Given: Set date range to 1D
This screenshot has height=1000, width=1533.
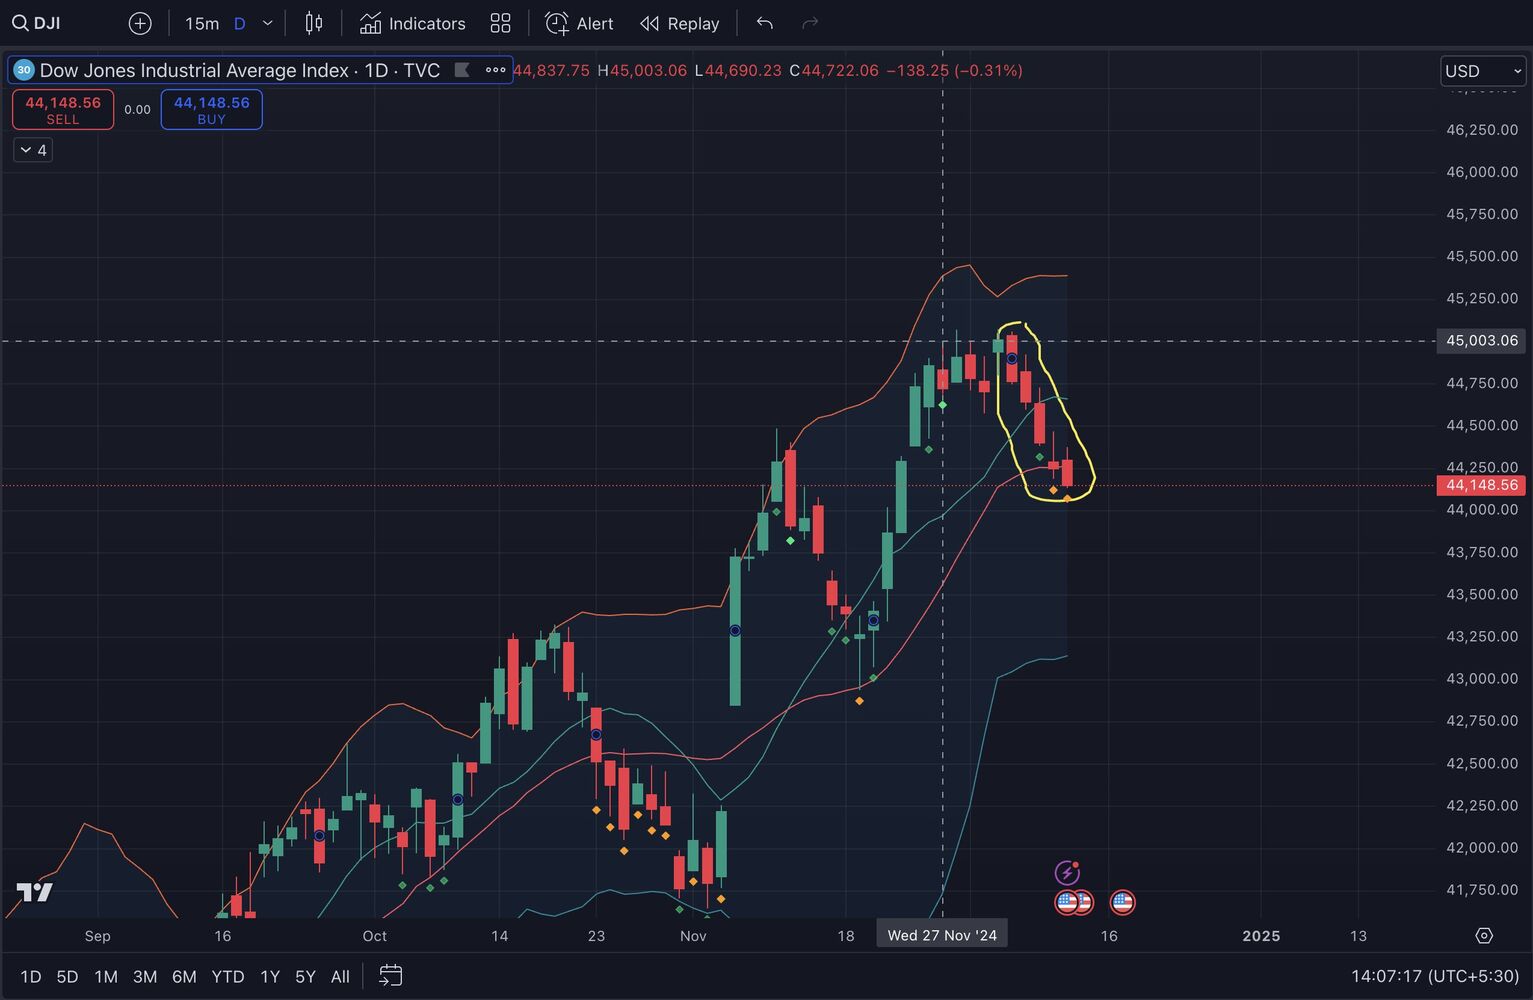Looking at the screenshot, I should [x=31, y=976].
